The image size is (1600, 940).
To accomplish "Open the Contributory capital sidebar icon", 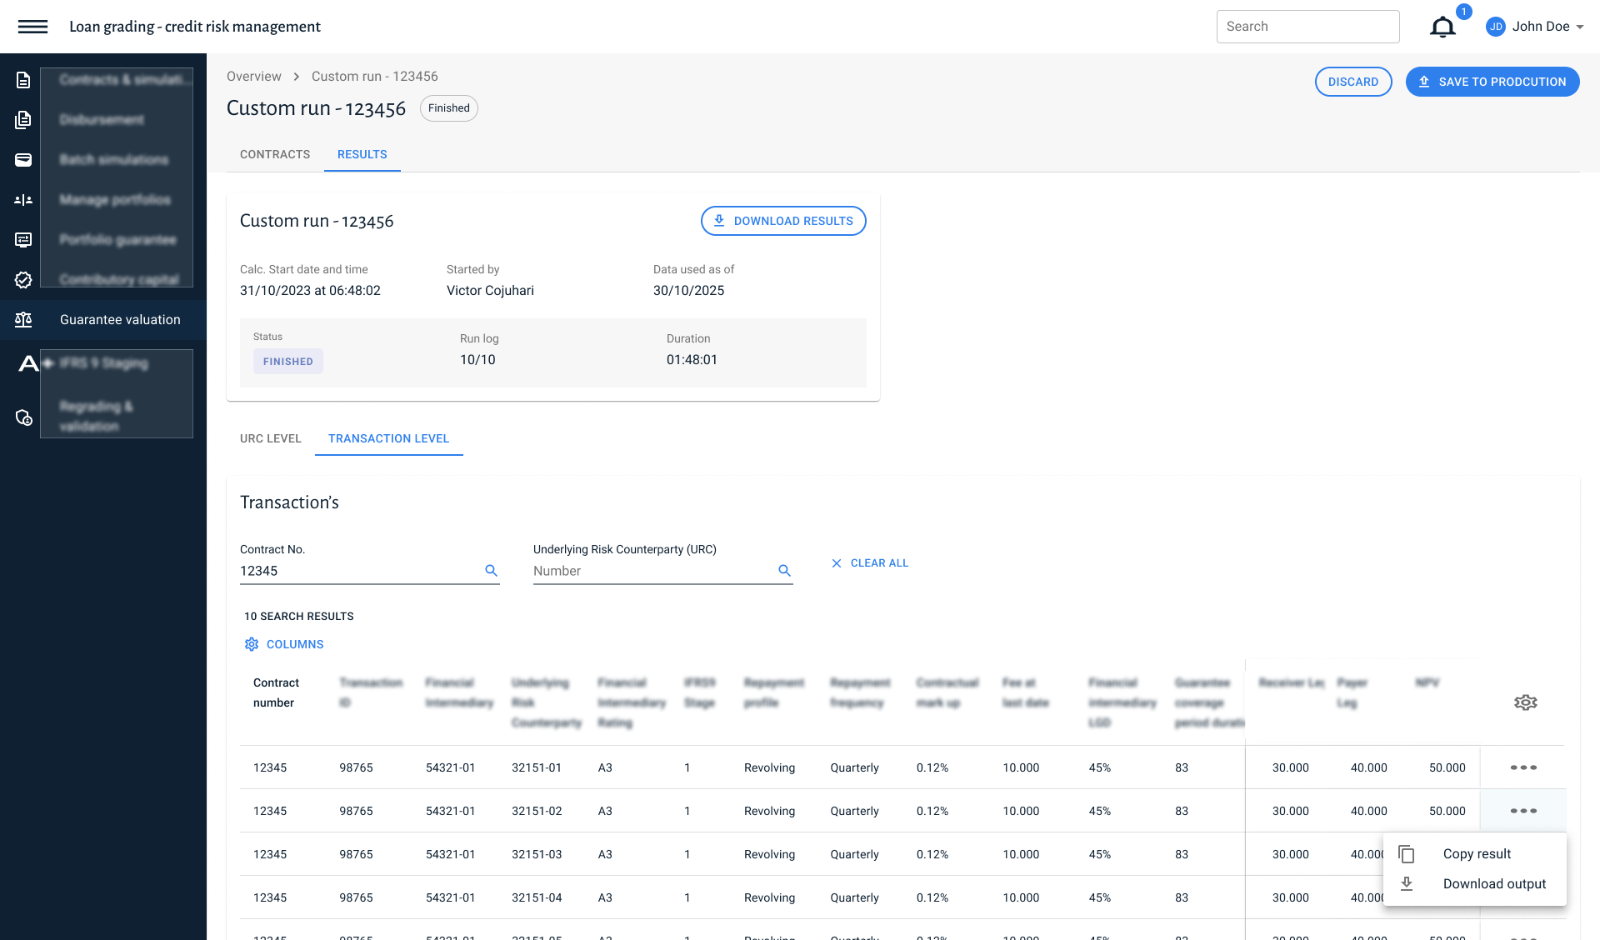I will click(23, 280).
